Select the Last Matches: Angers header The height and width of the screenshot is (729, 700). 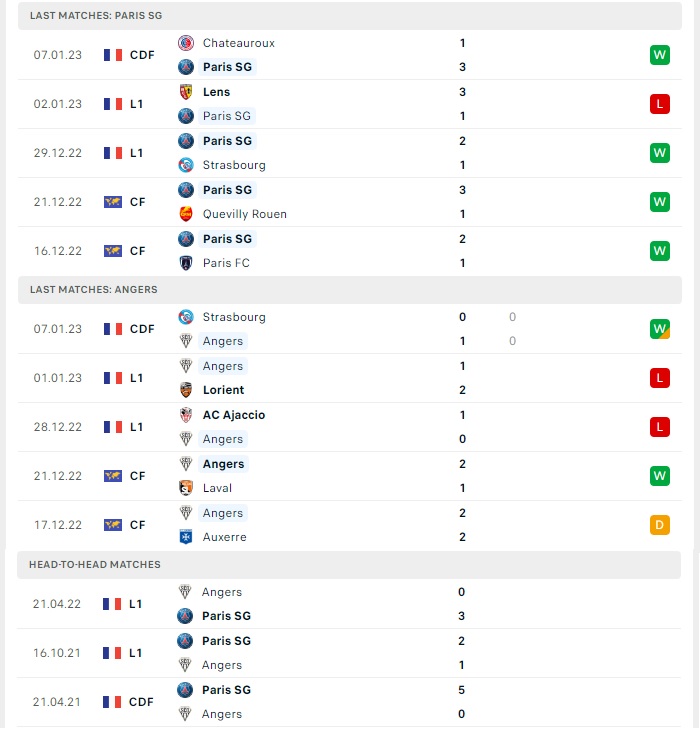[350, 290]
